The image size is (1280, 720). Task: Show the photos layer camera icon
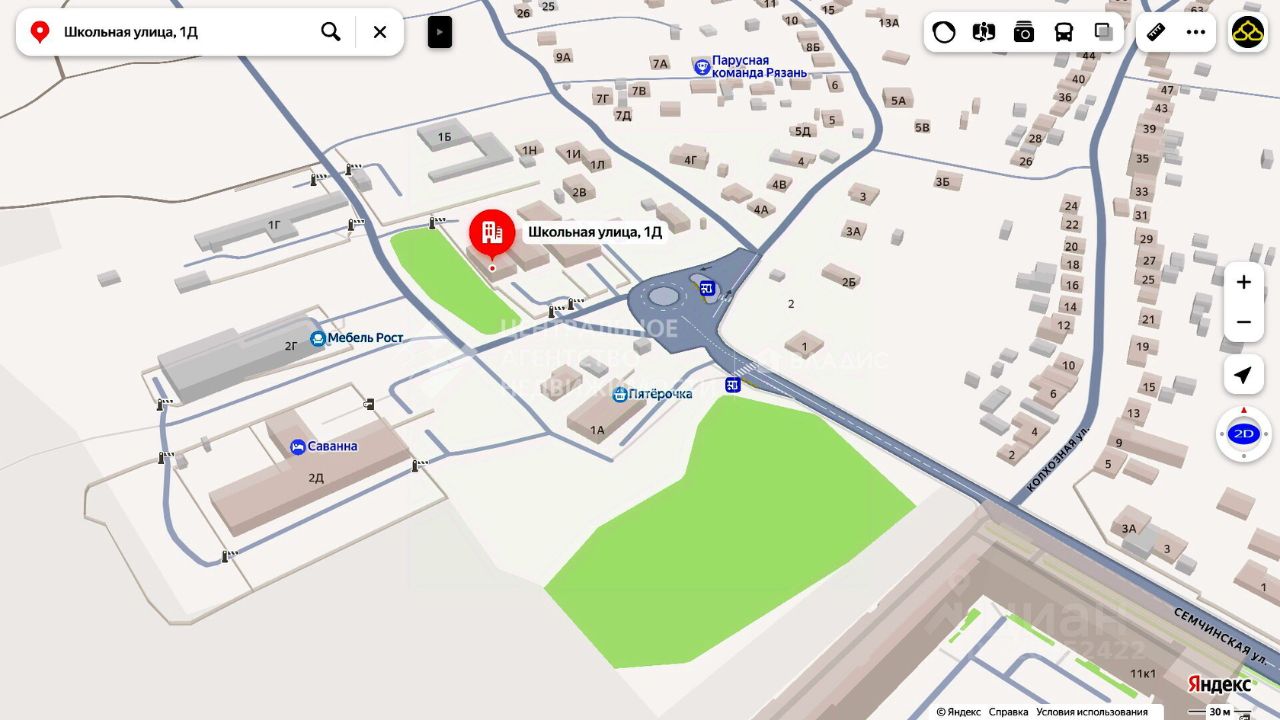tap(1024, 32)
